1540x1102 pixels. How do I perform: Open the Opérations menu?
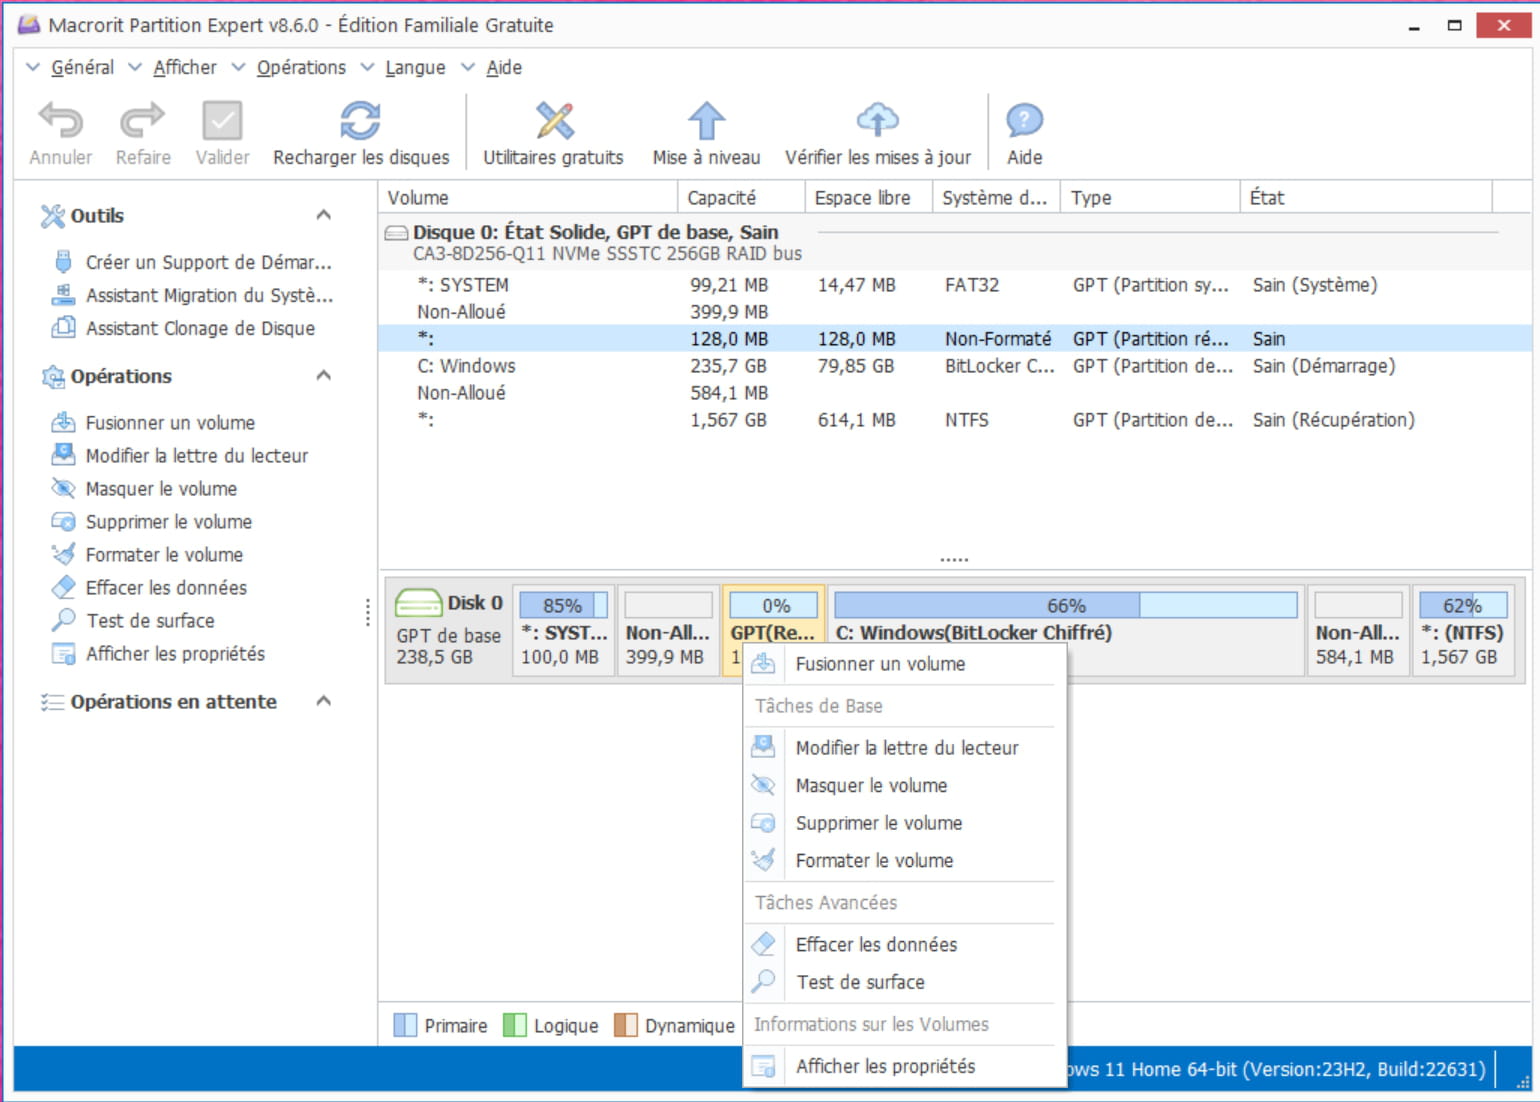[301, 67]
